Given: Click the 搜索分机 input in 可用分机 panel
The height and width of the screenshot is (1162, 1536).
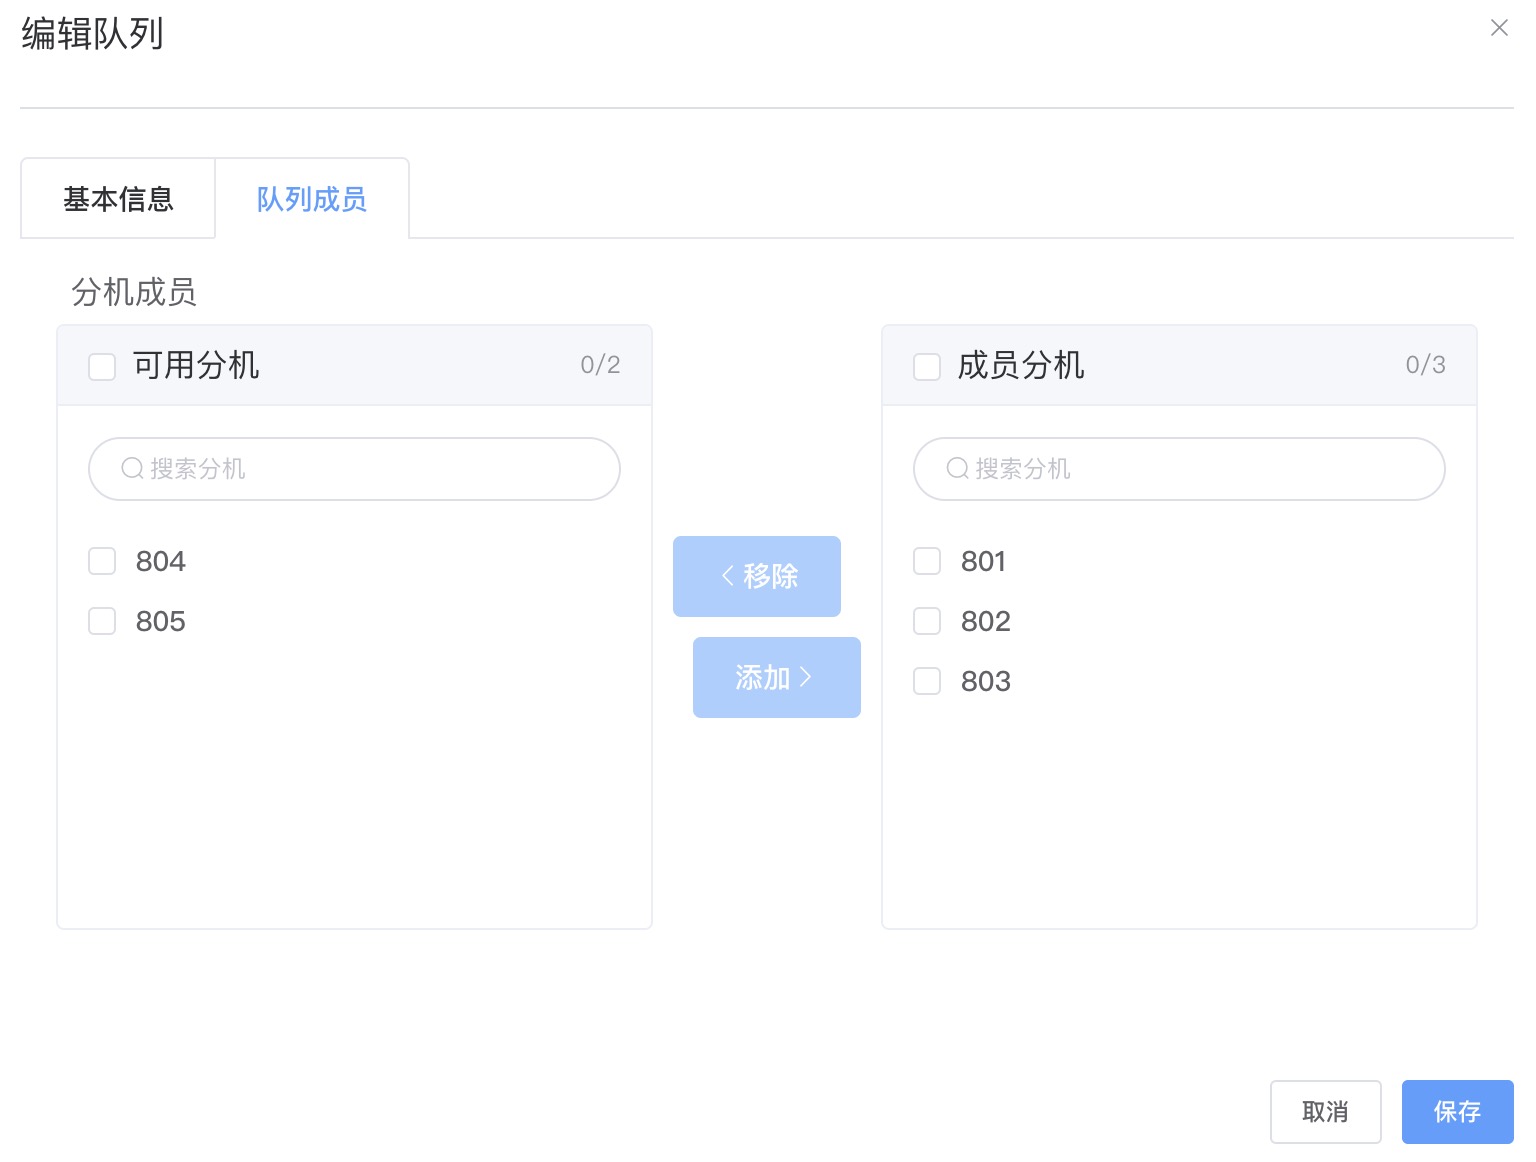Looking at the screenshot, I should pos(354,468).
